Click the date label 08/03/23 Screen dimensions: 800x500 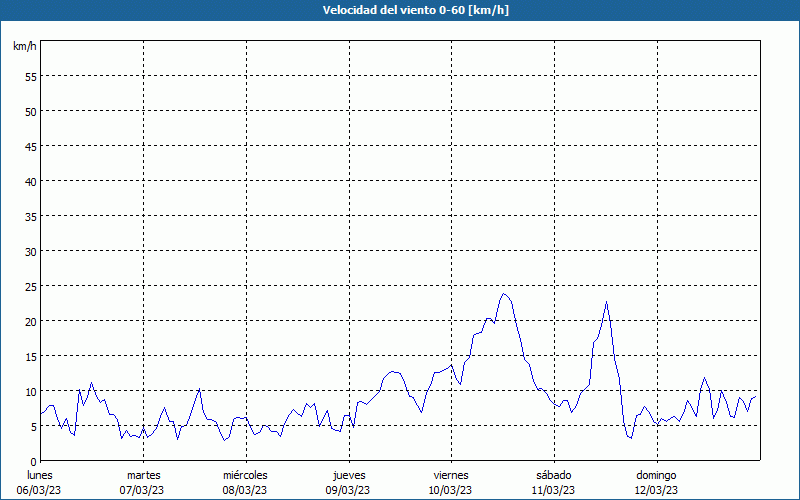tap(245, 490)
